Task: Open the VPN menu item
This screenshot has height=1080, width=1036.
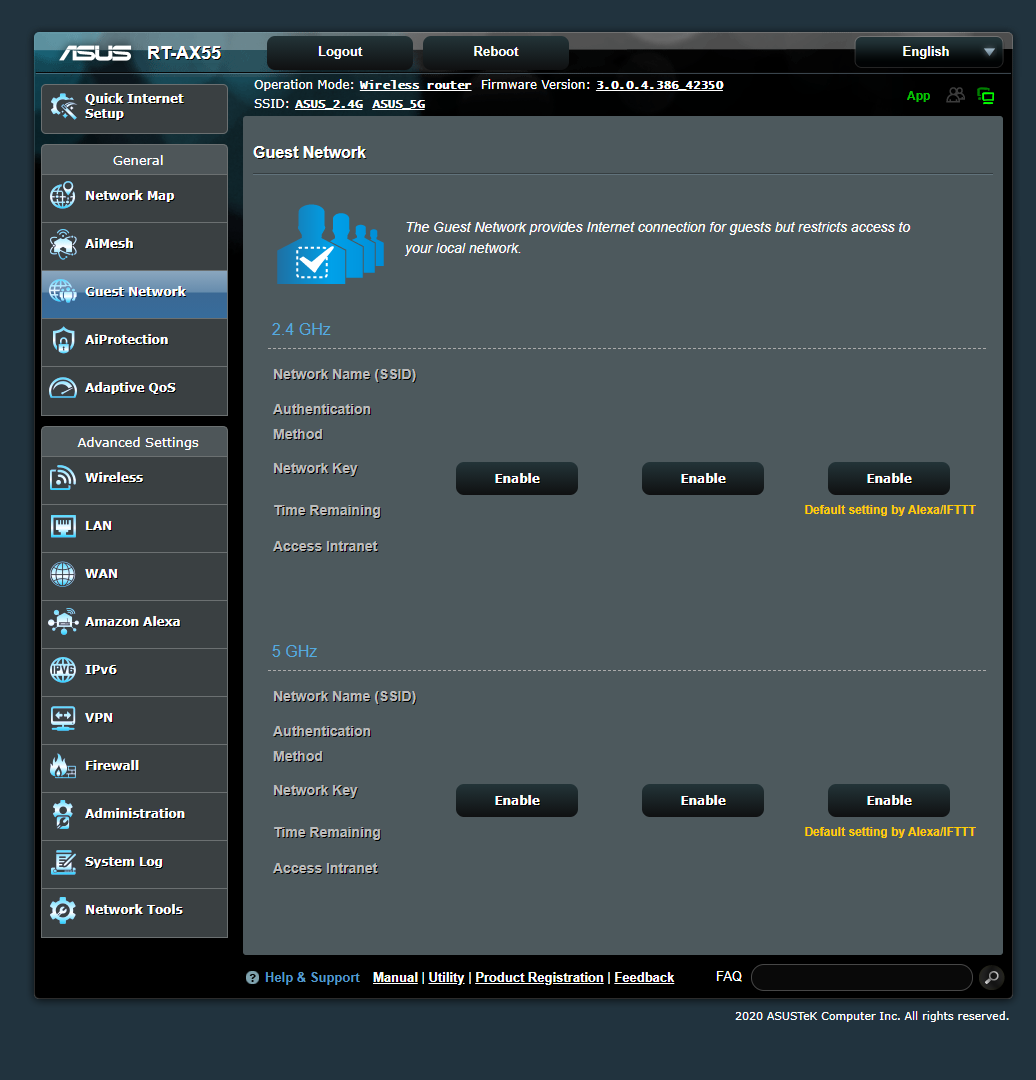Action: [x=134, y=720]
